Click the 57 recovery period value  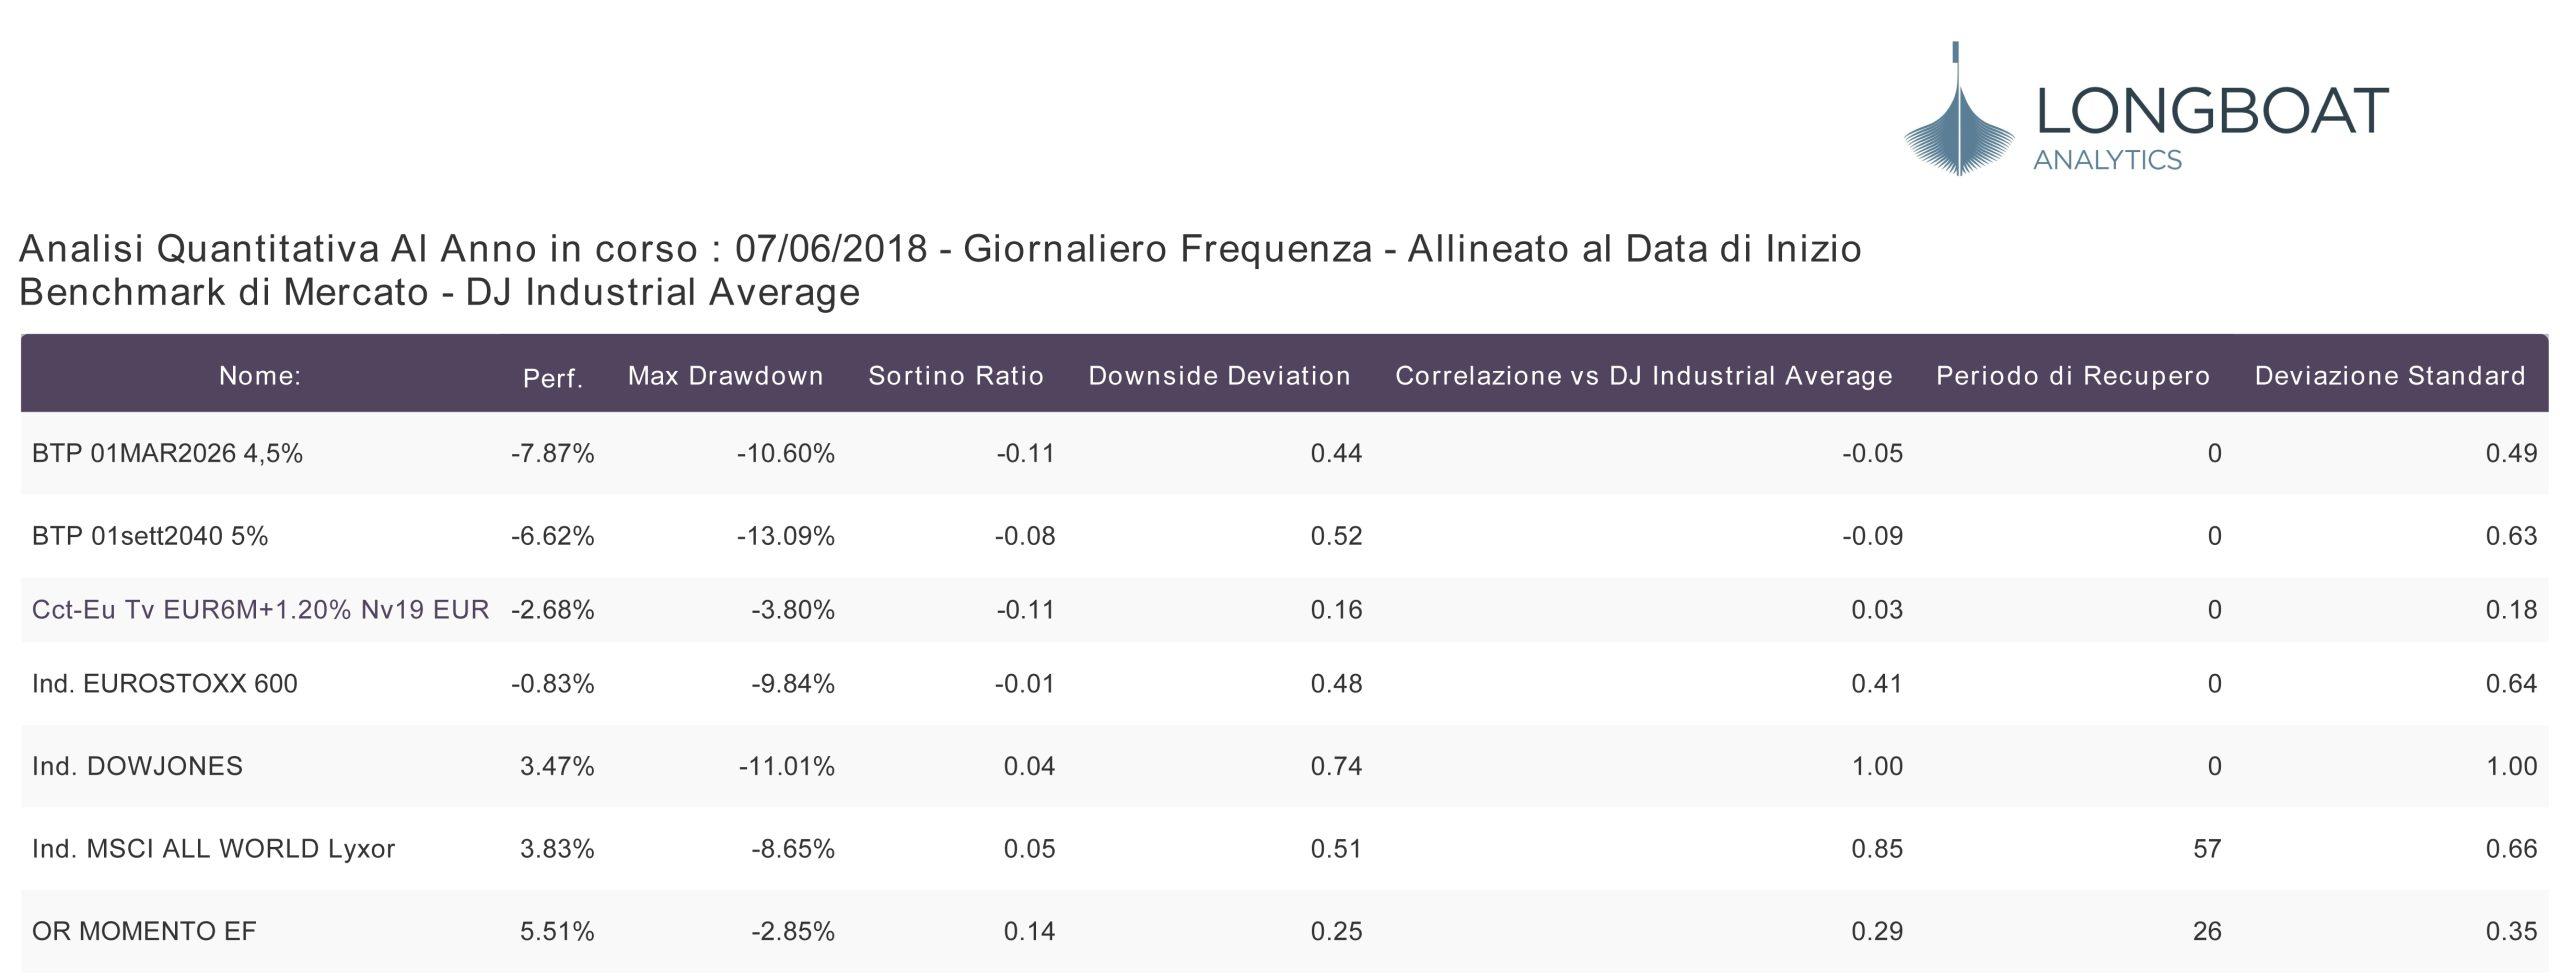[2207, 849]
